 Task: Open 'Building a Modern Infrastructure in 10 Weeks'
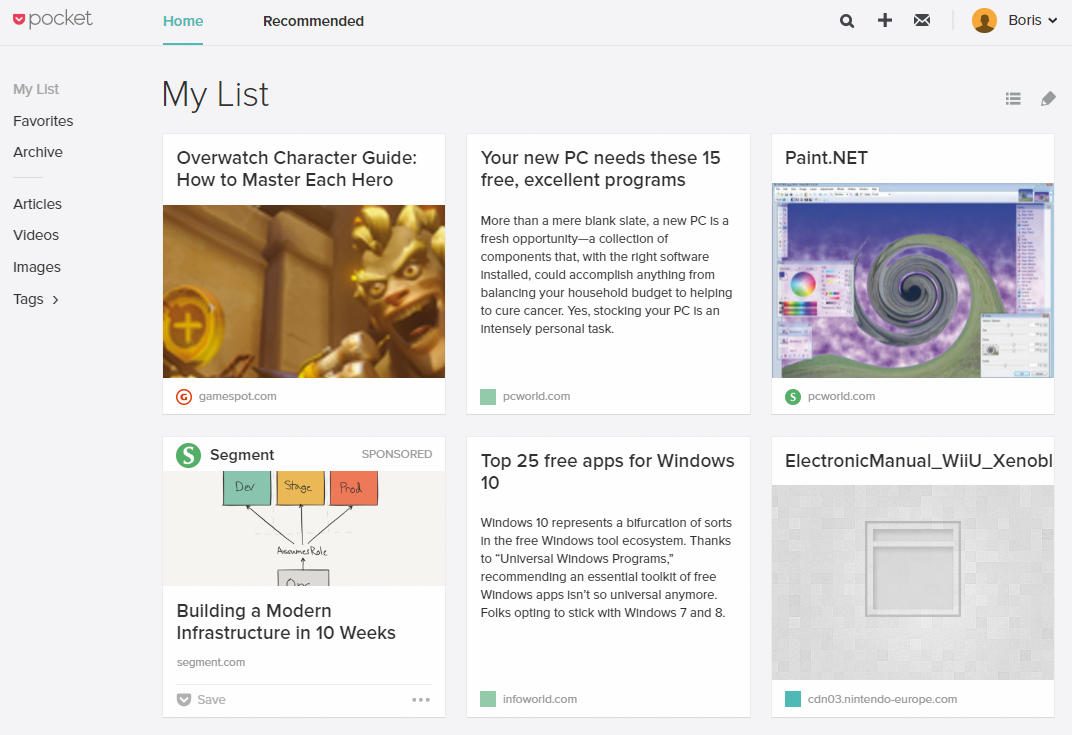click(286, 622)
